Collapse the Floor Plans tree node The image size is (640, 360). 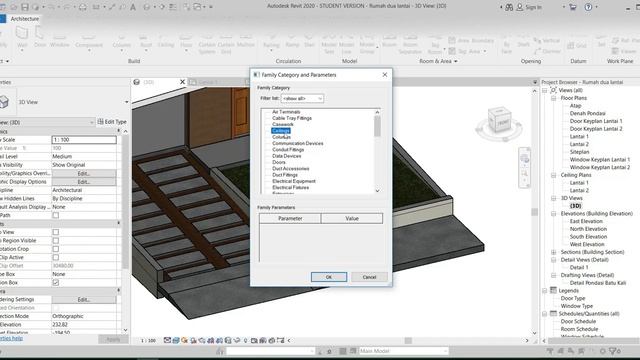[553, 98]
